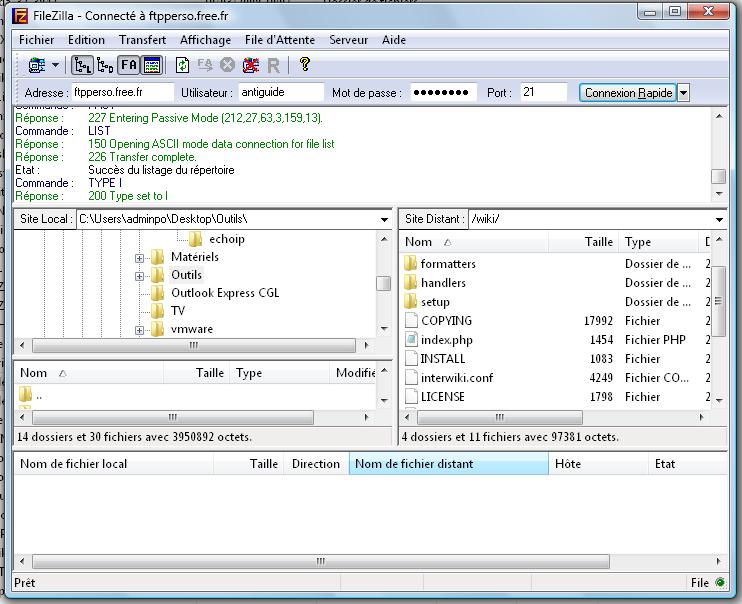Sort remote files by Taille column
This screenshot has width=742, height=604.
583,242
